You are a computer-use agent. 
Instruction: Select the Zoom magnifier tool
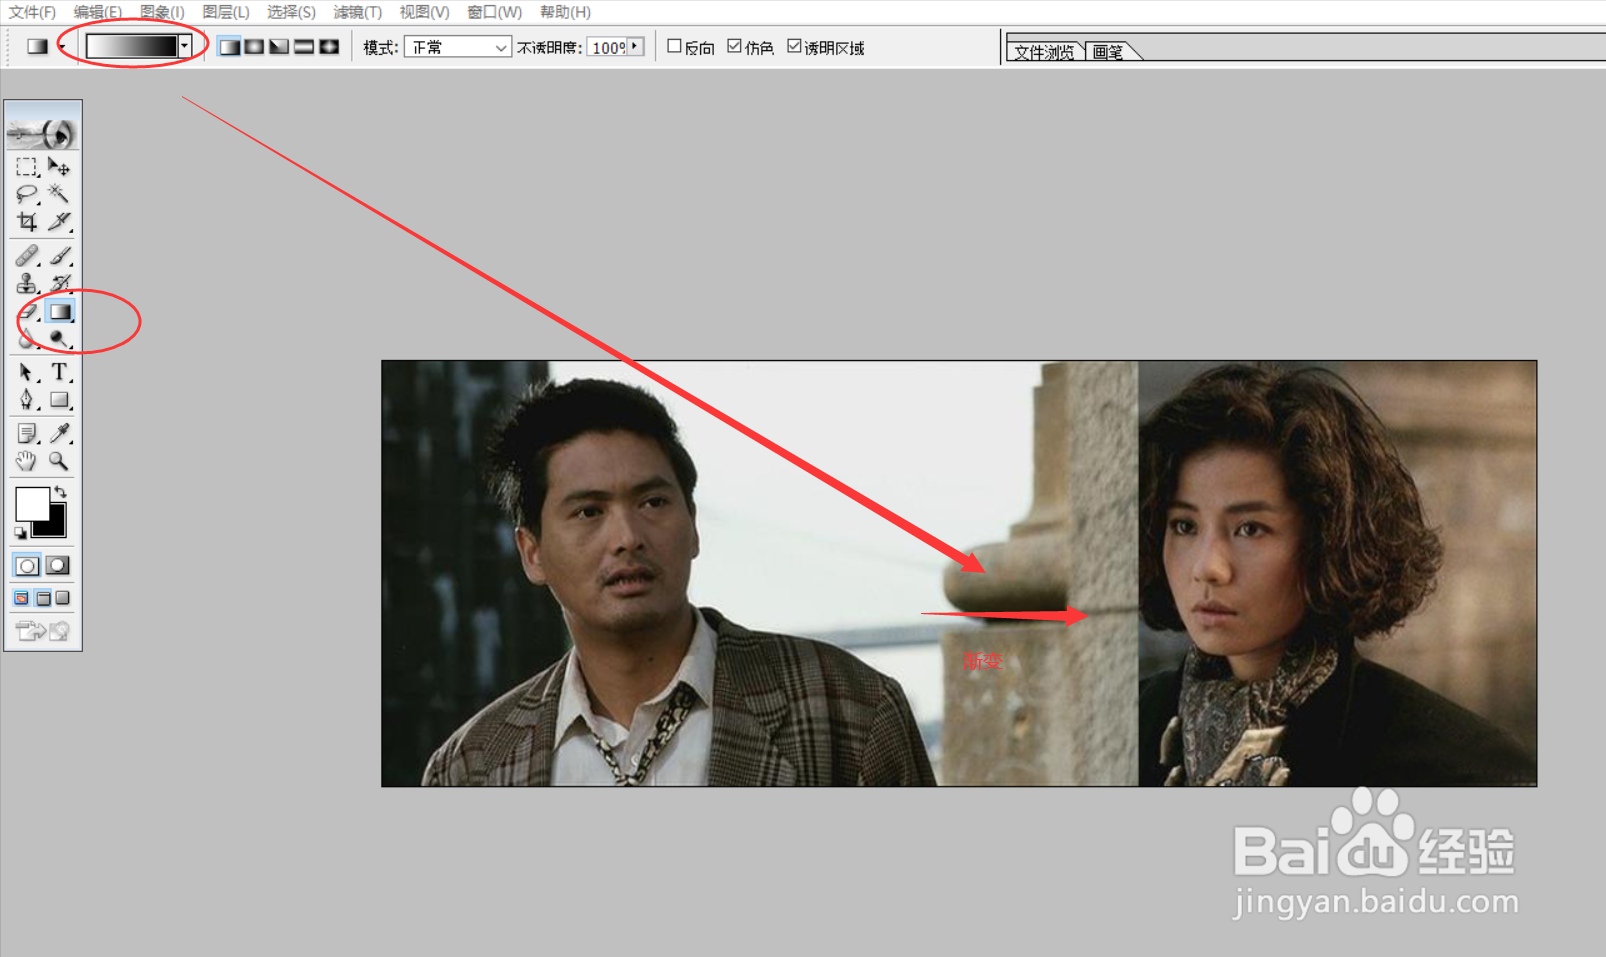(x=59, y=461)
